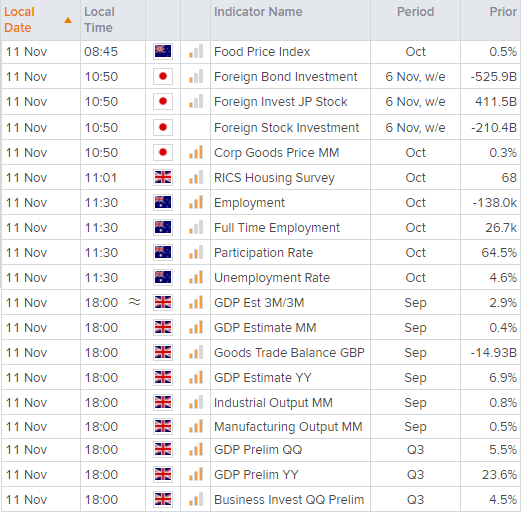The image size is (521, 513).
Task: Click the prior value -14.93B
Action: tap(493, 353)
